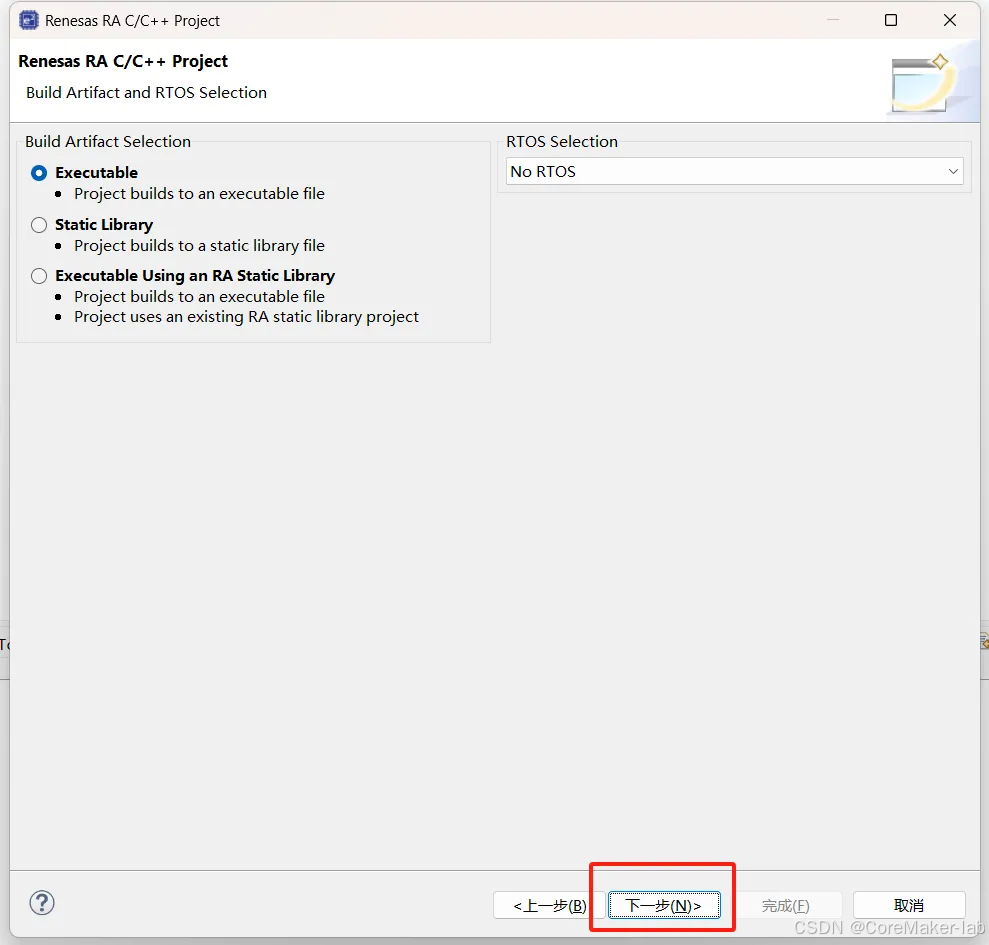Image resolution: width=989 pixels, height=945 pixels.
Task: Click the 'Build Artifact Selection' group label
Action: 108,141
